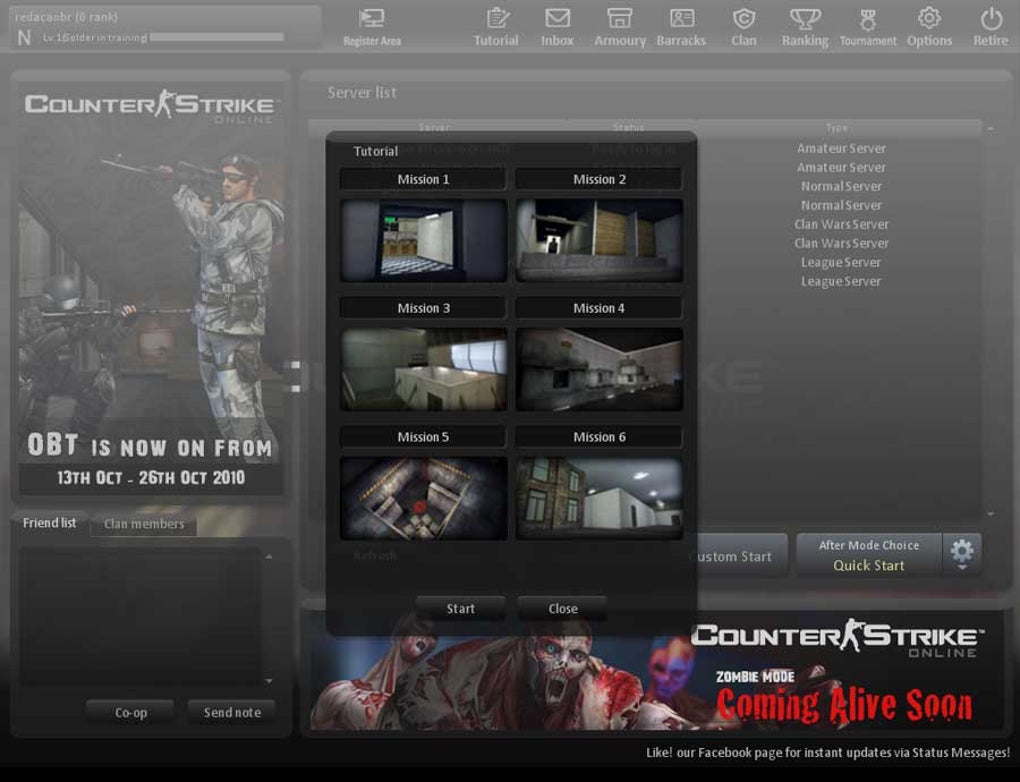This screenshot has height=782, width=1020.
Task: Switch to the Clan members tab
Action: 144,524
